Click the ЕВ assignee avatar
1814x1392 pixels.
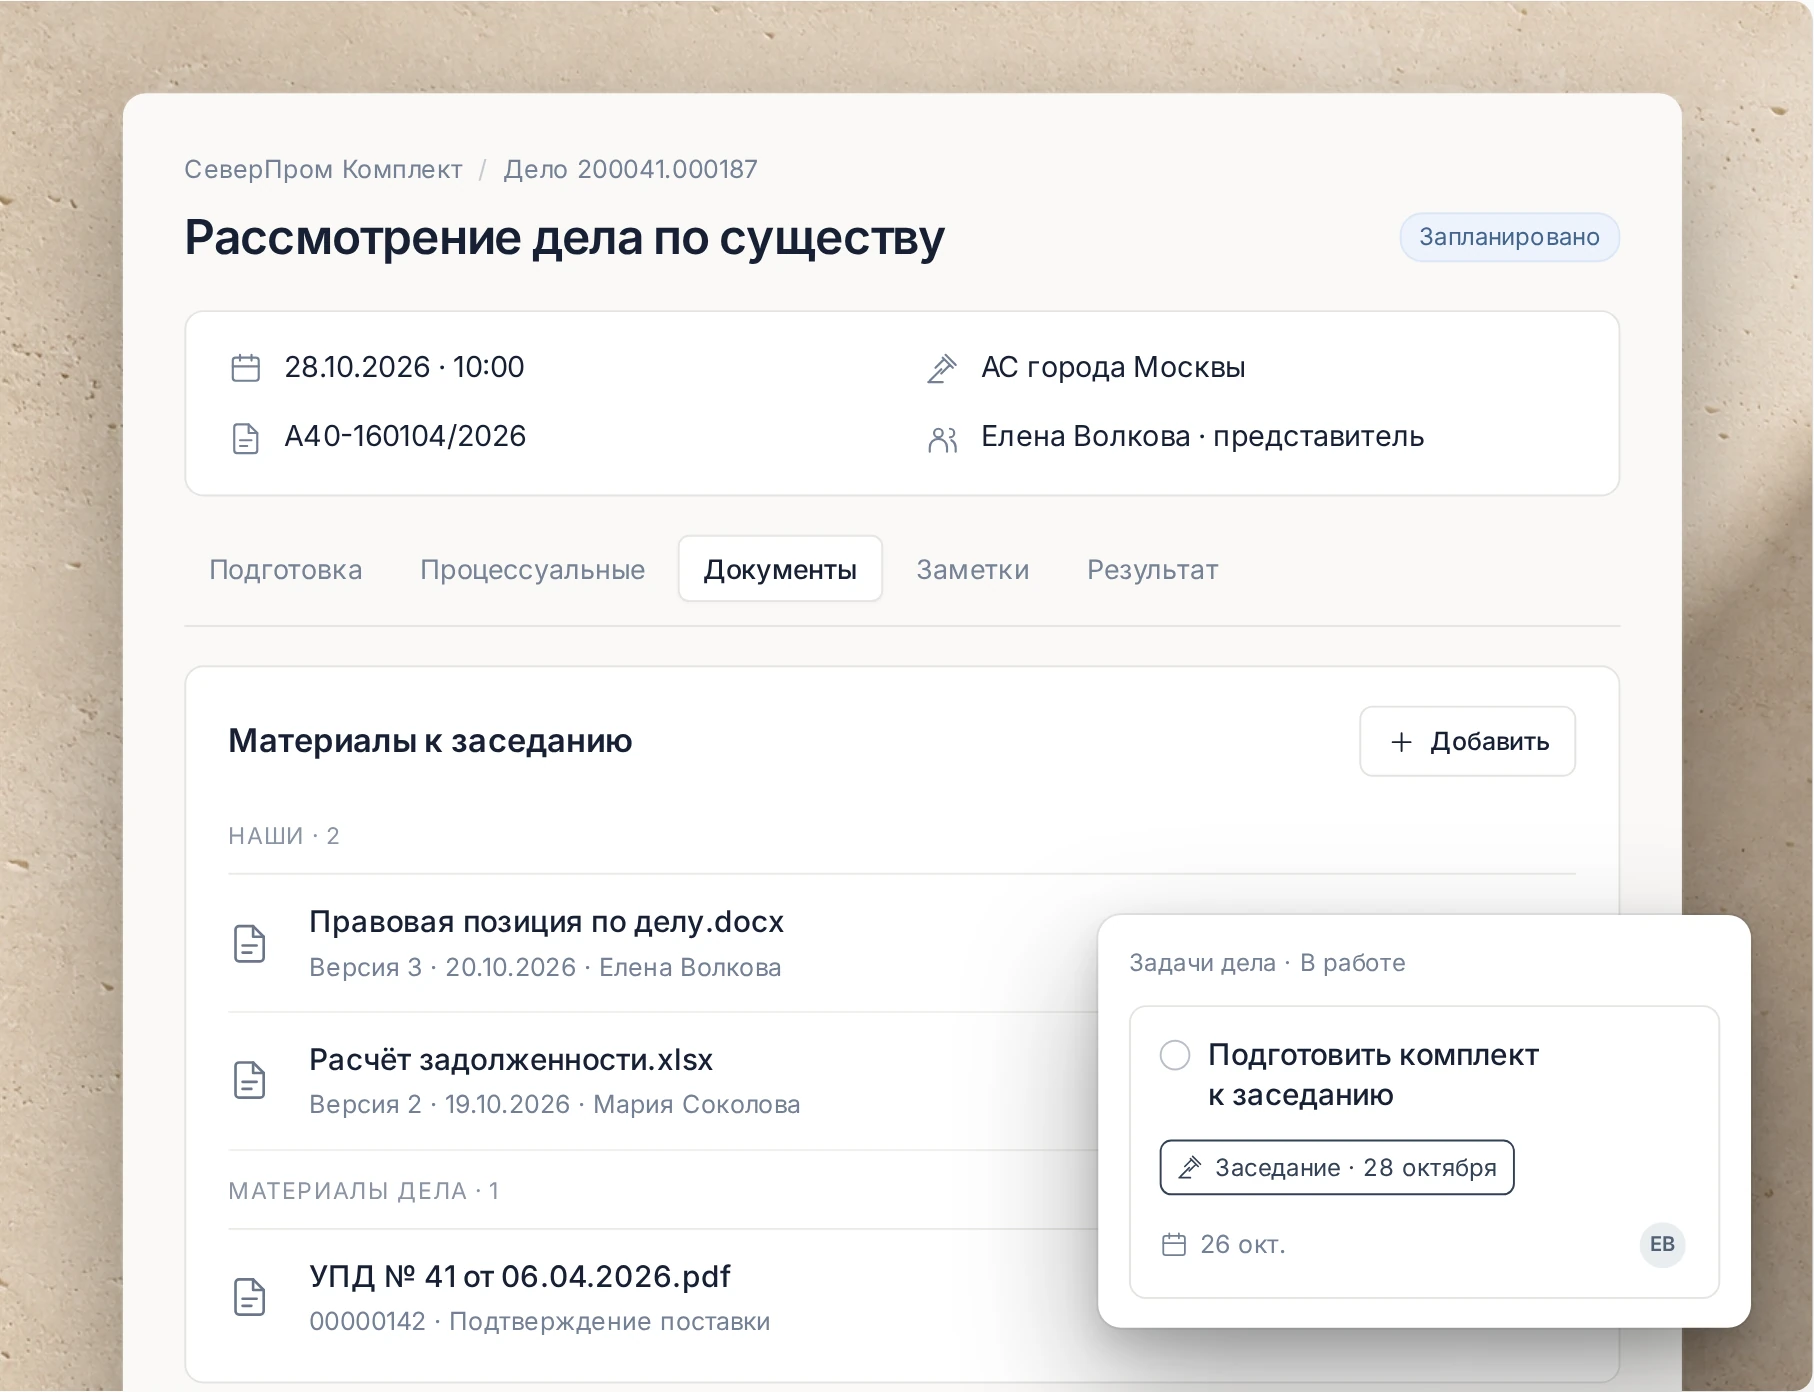click(x=1662, y=1244)
